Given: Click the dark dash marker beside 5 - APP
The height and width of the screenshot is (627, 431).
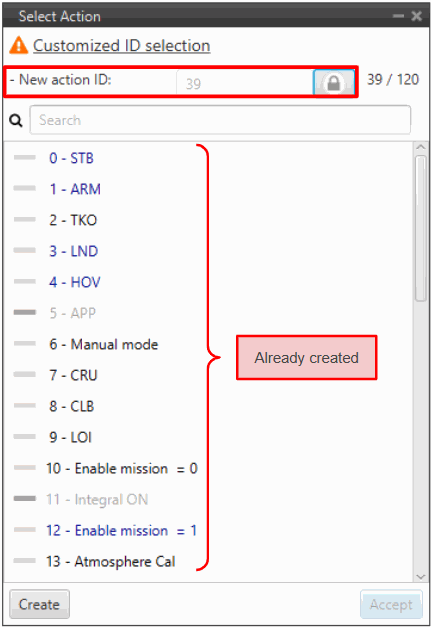Looking at the screenshot, I should 25,312.
